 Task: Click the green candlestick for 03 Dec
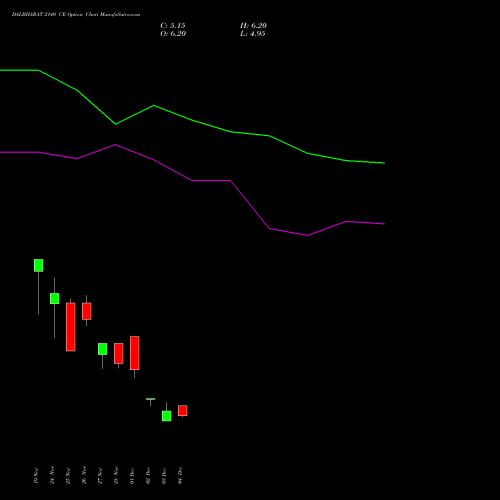click(166, 416)
